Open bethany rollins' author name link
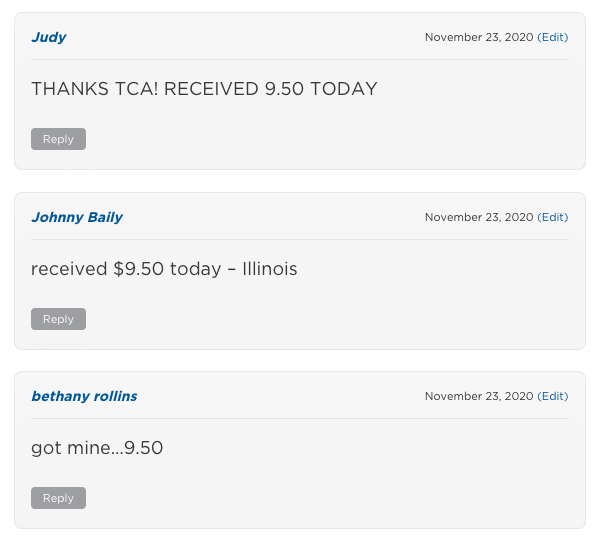602x546 pixels. 84,396
